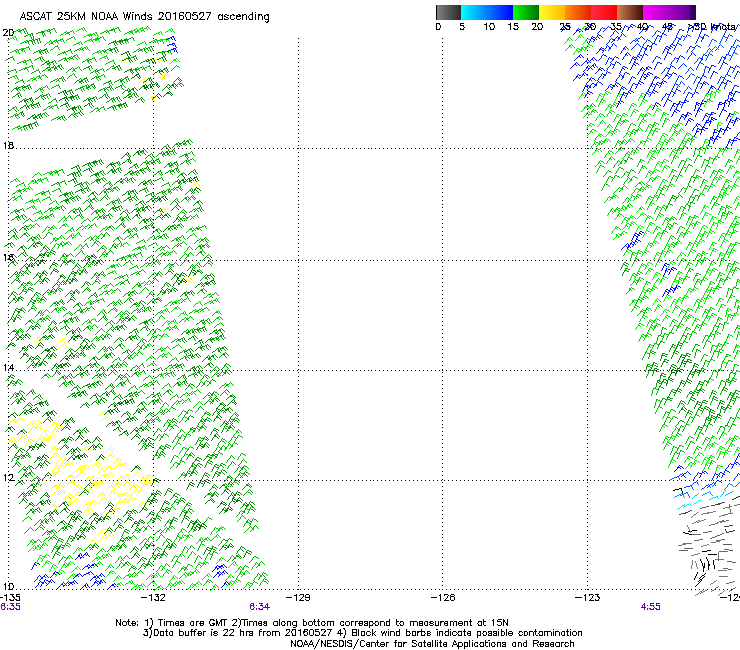Click longitude label -135
The width and height of the screenshot is (740, 650).
click(10, 598)
